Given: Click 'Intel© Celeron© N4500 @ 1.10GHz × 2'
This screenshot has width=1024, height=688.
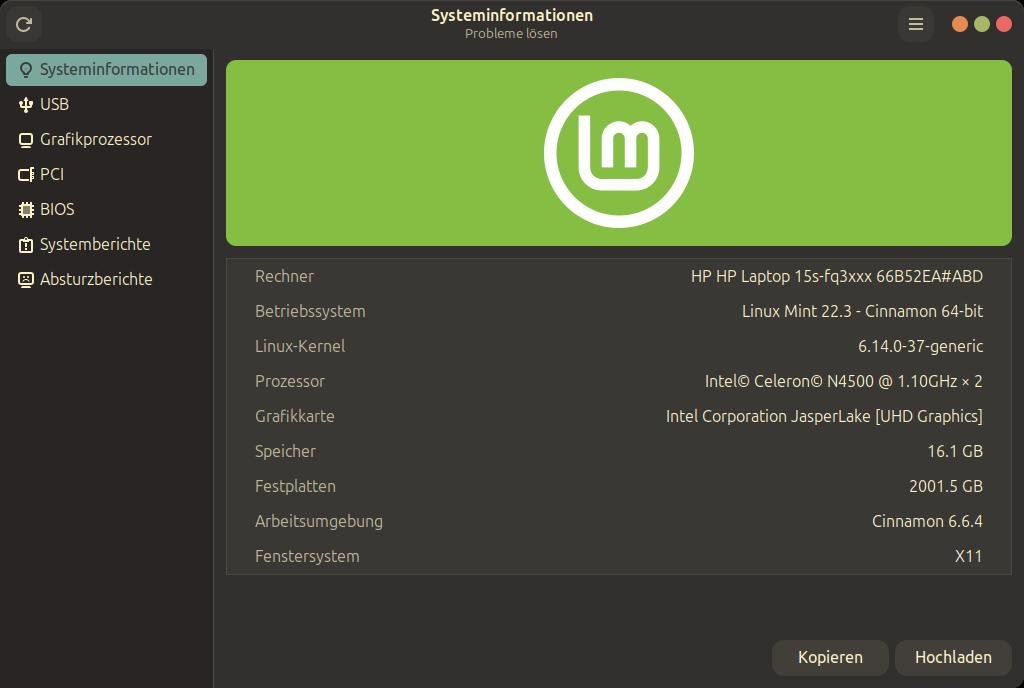Looking at the screenshot, I should [x=843, y=381].
